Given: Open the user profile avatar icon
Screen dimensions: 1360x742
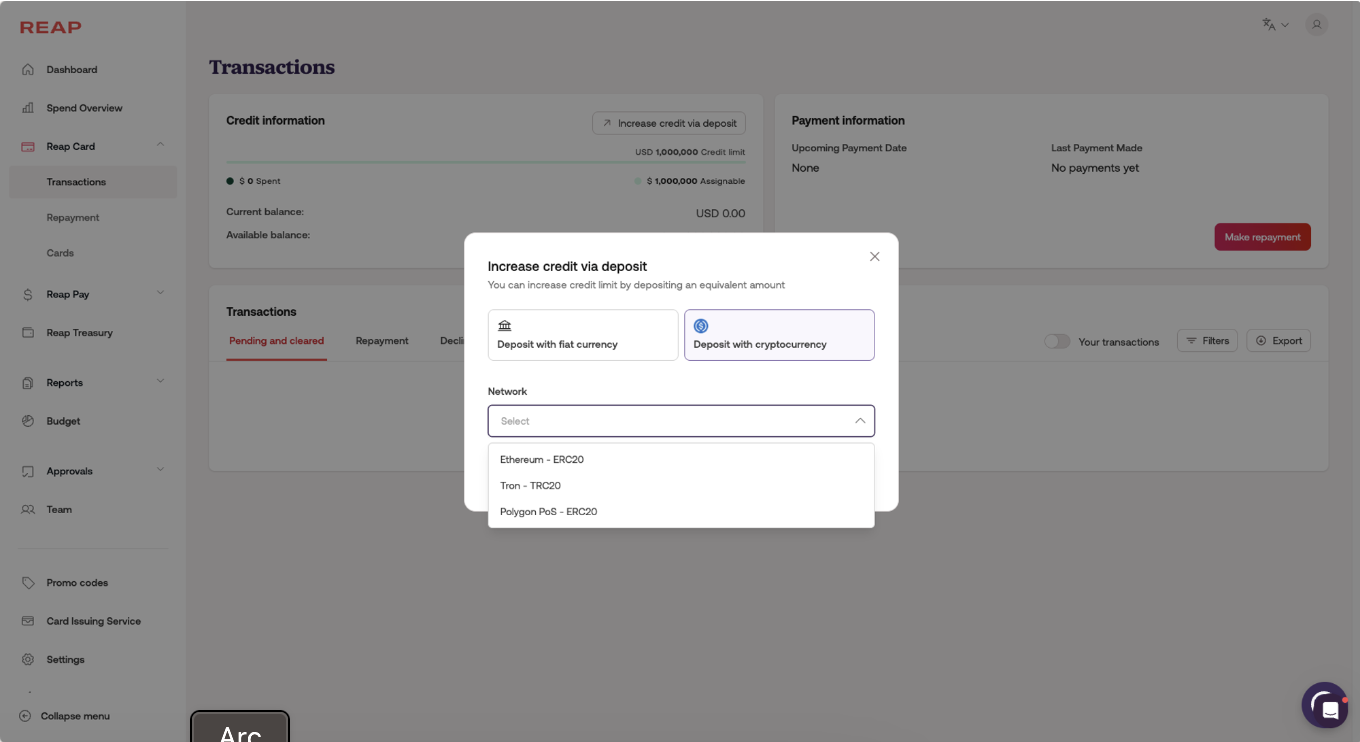Looking at the screenshot, I should (1316, 25).
